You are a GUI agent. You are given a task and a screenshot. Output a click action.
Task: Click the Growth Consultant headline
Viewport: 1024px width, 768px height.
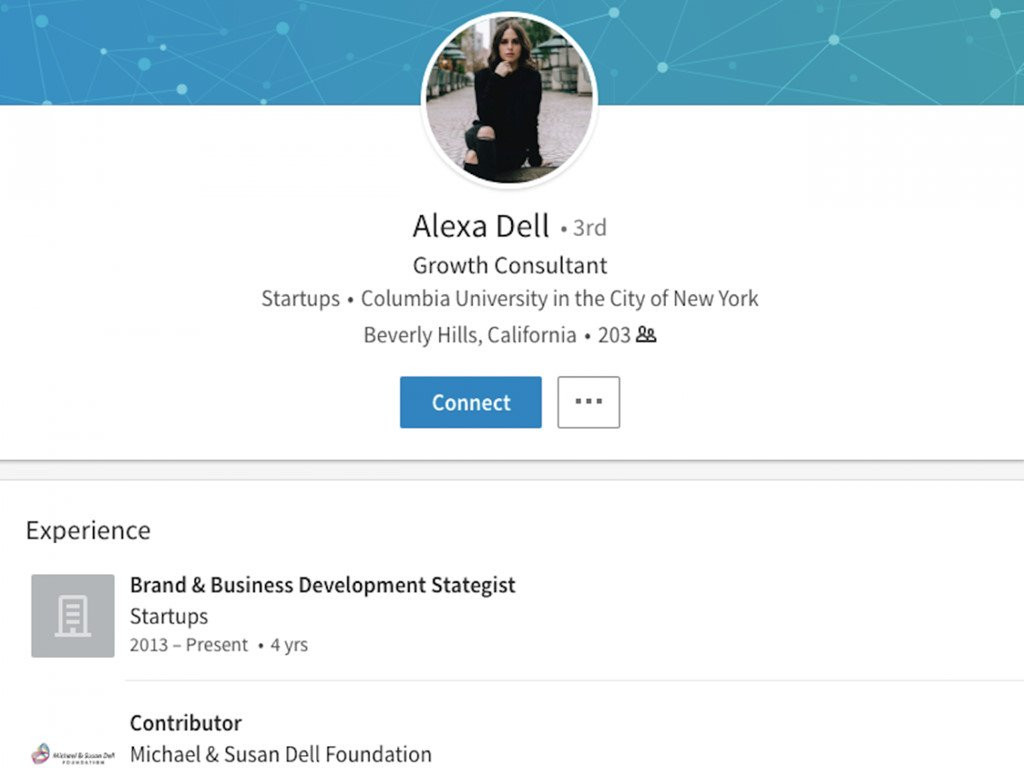pyautogui.click(x=509, y=266)
